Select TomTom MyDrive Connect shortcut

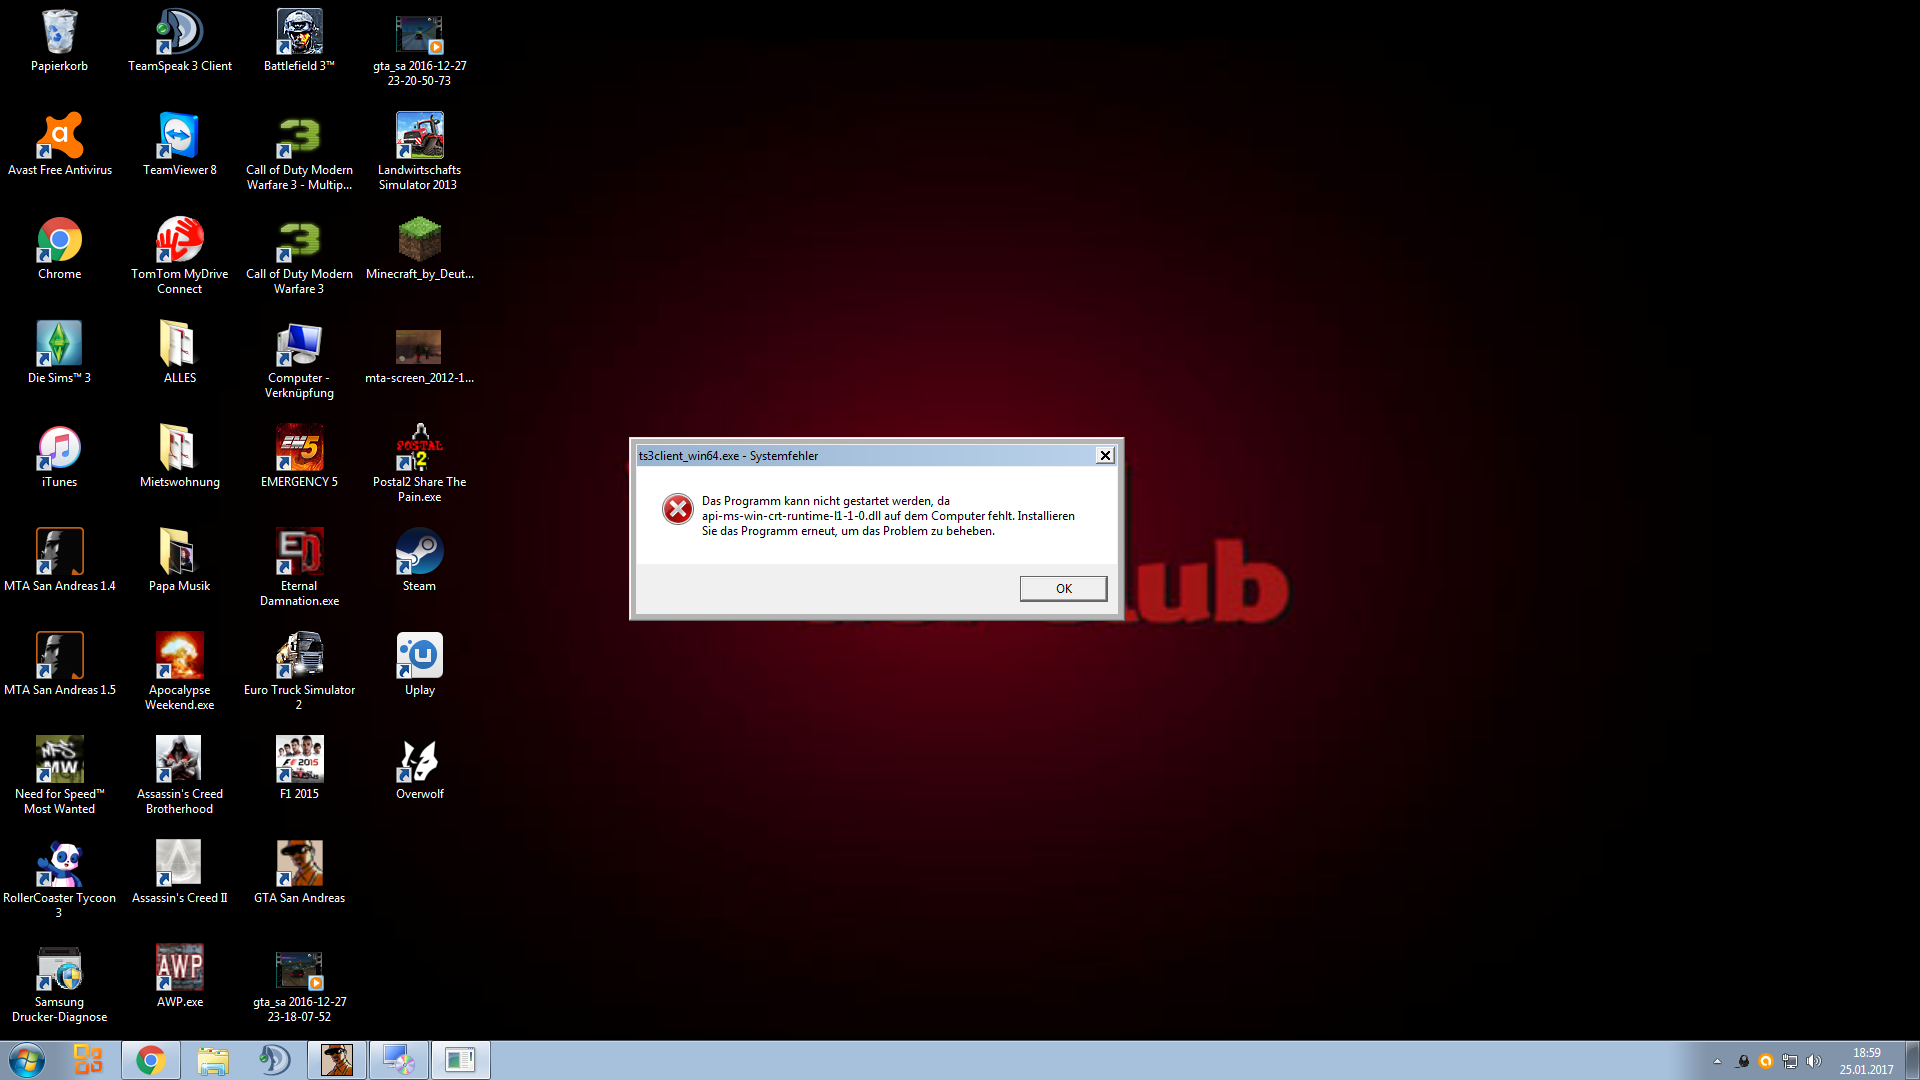click(180, 256)
